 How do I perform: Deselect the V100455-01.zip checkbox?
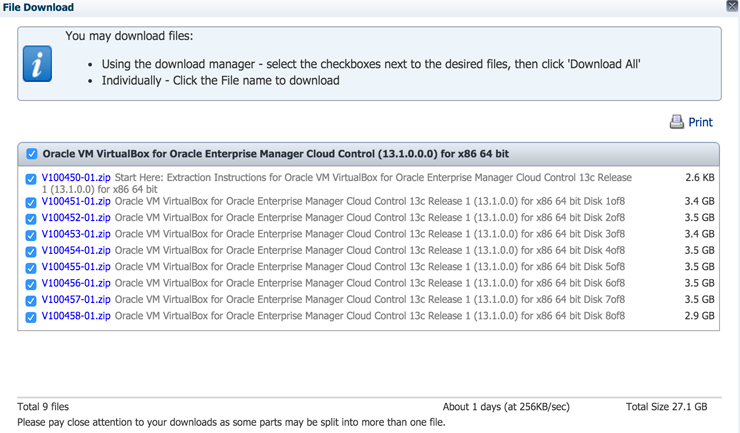coord(32,268)
